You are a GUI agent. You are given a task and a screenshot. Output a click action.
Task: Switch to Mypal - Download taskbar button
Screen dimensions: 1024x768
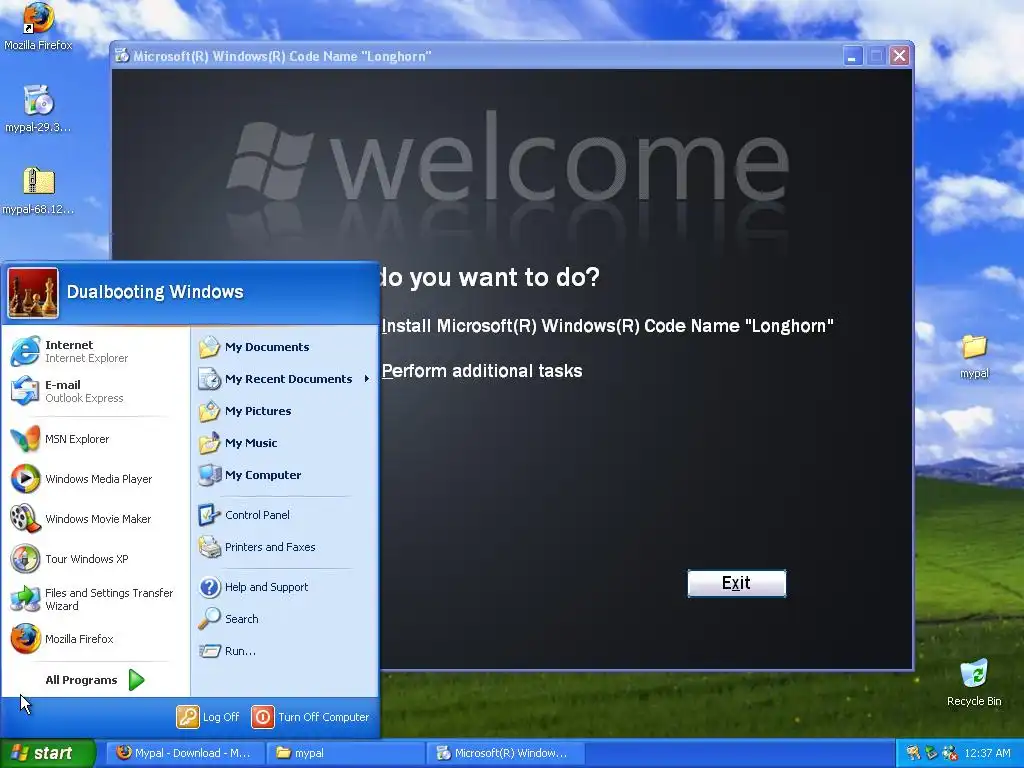click(185, 753)
